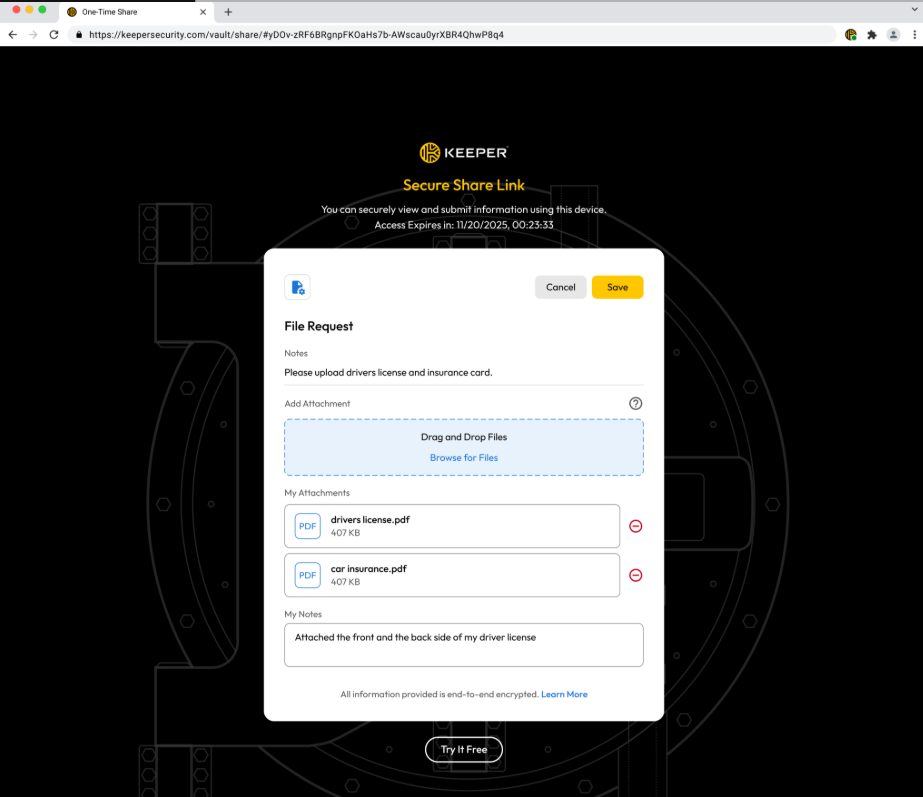Go back in the browser
The width and height of the screenshot is (923, 797).
pyautogui.click(x=12, y=35)
